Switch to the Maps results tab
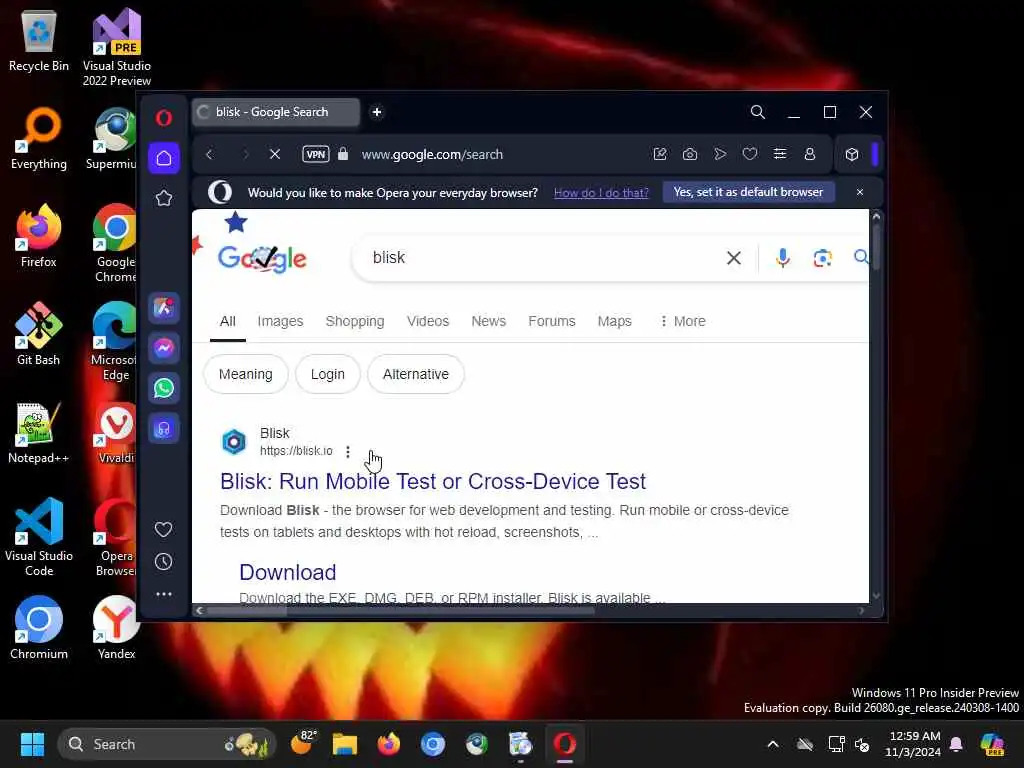 [615, 321]
